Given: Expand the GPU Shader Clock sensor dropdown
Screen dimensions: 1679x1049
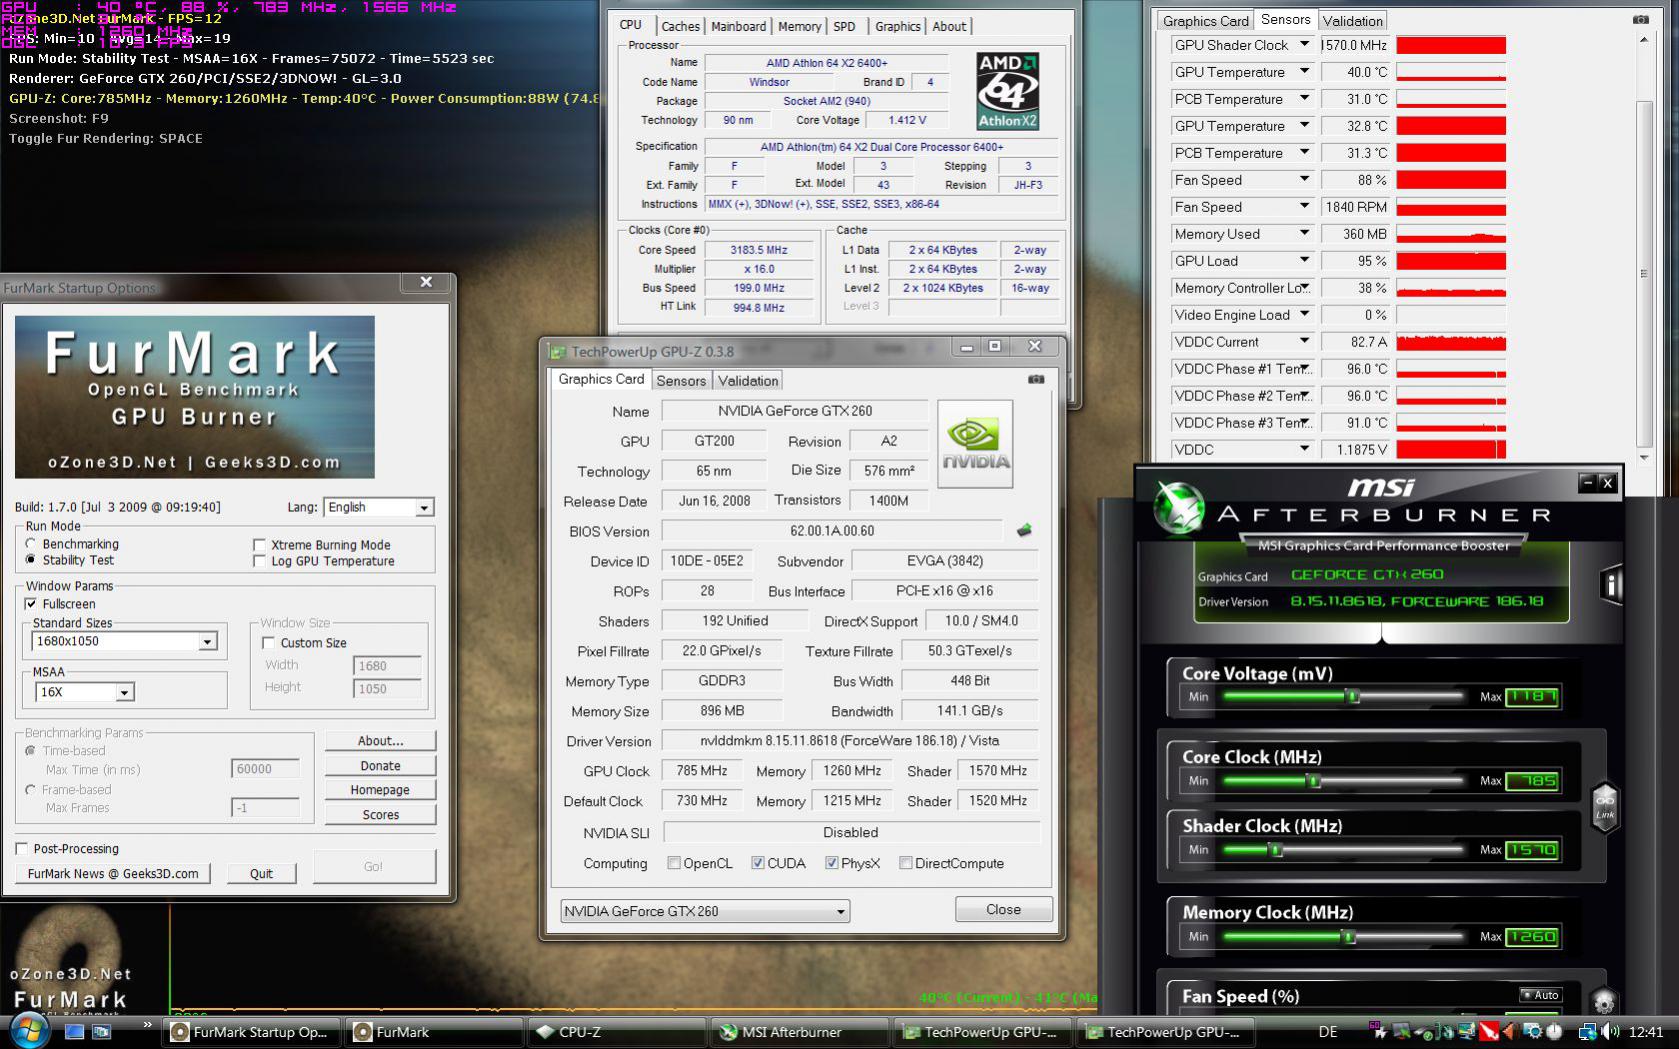Looking at the screenshot, I should click(1304, 45).
